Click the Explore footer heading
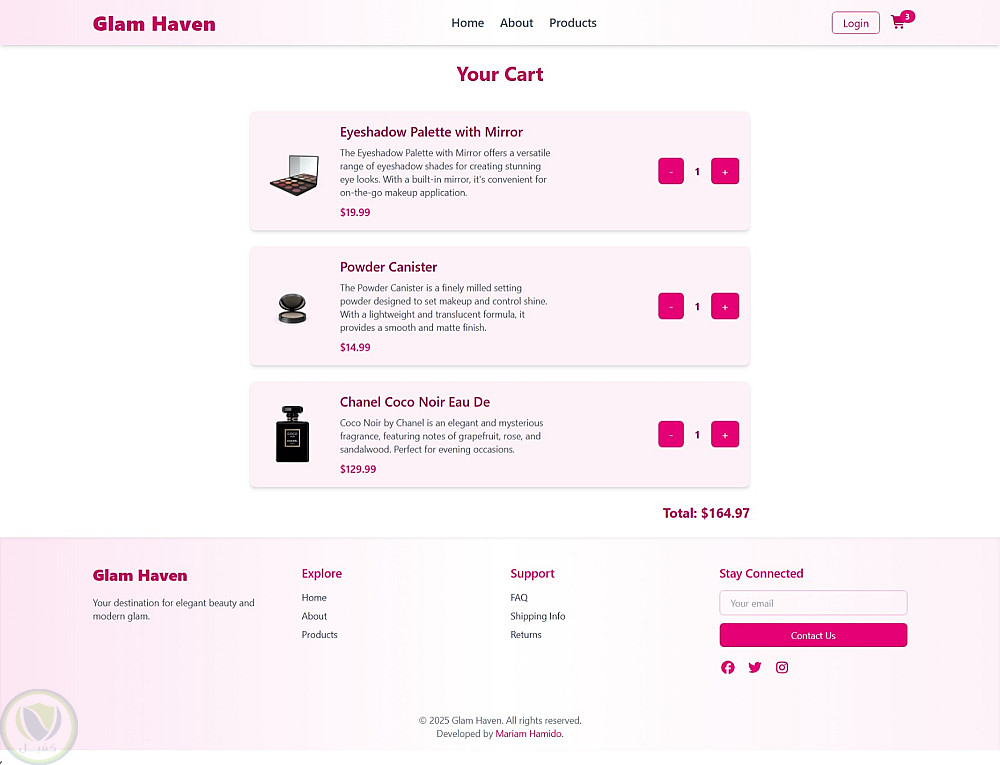The image size is (1000, 765). click(321, 573)
